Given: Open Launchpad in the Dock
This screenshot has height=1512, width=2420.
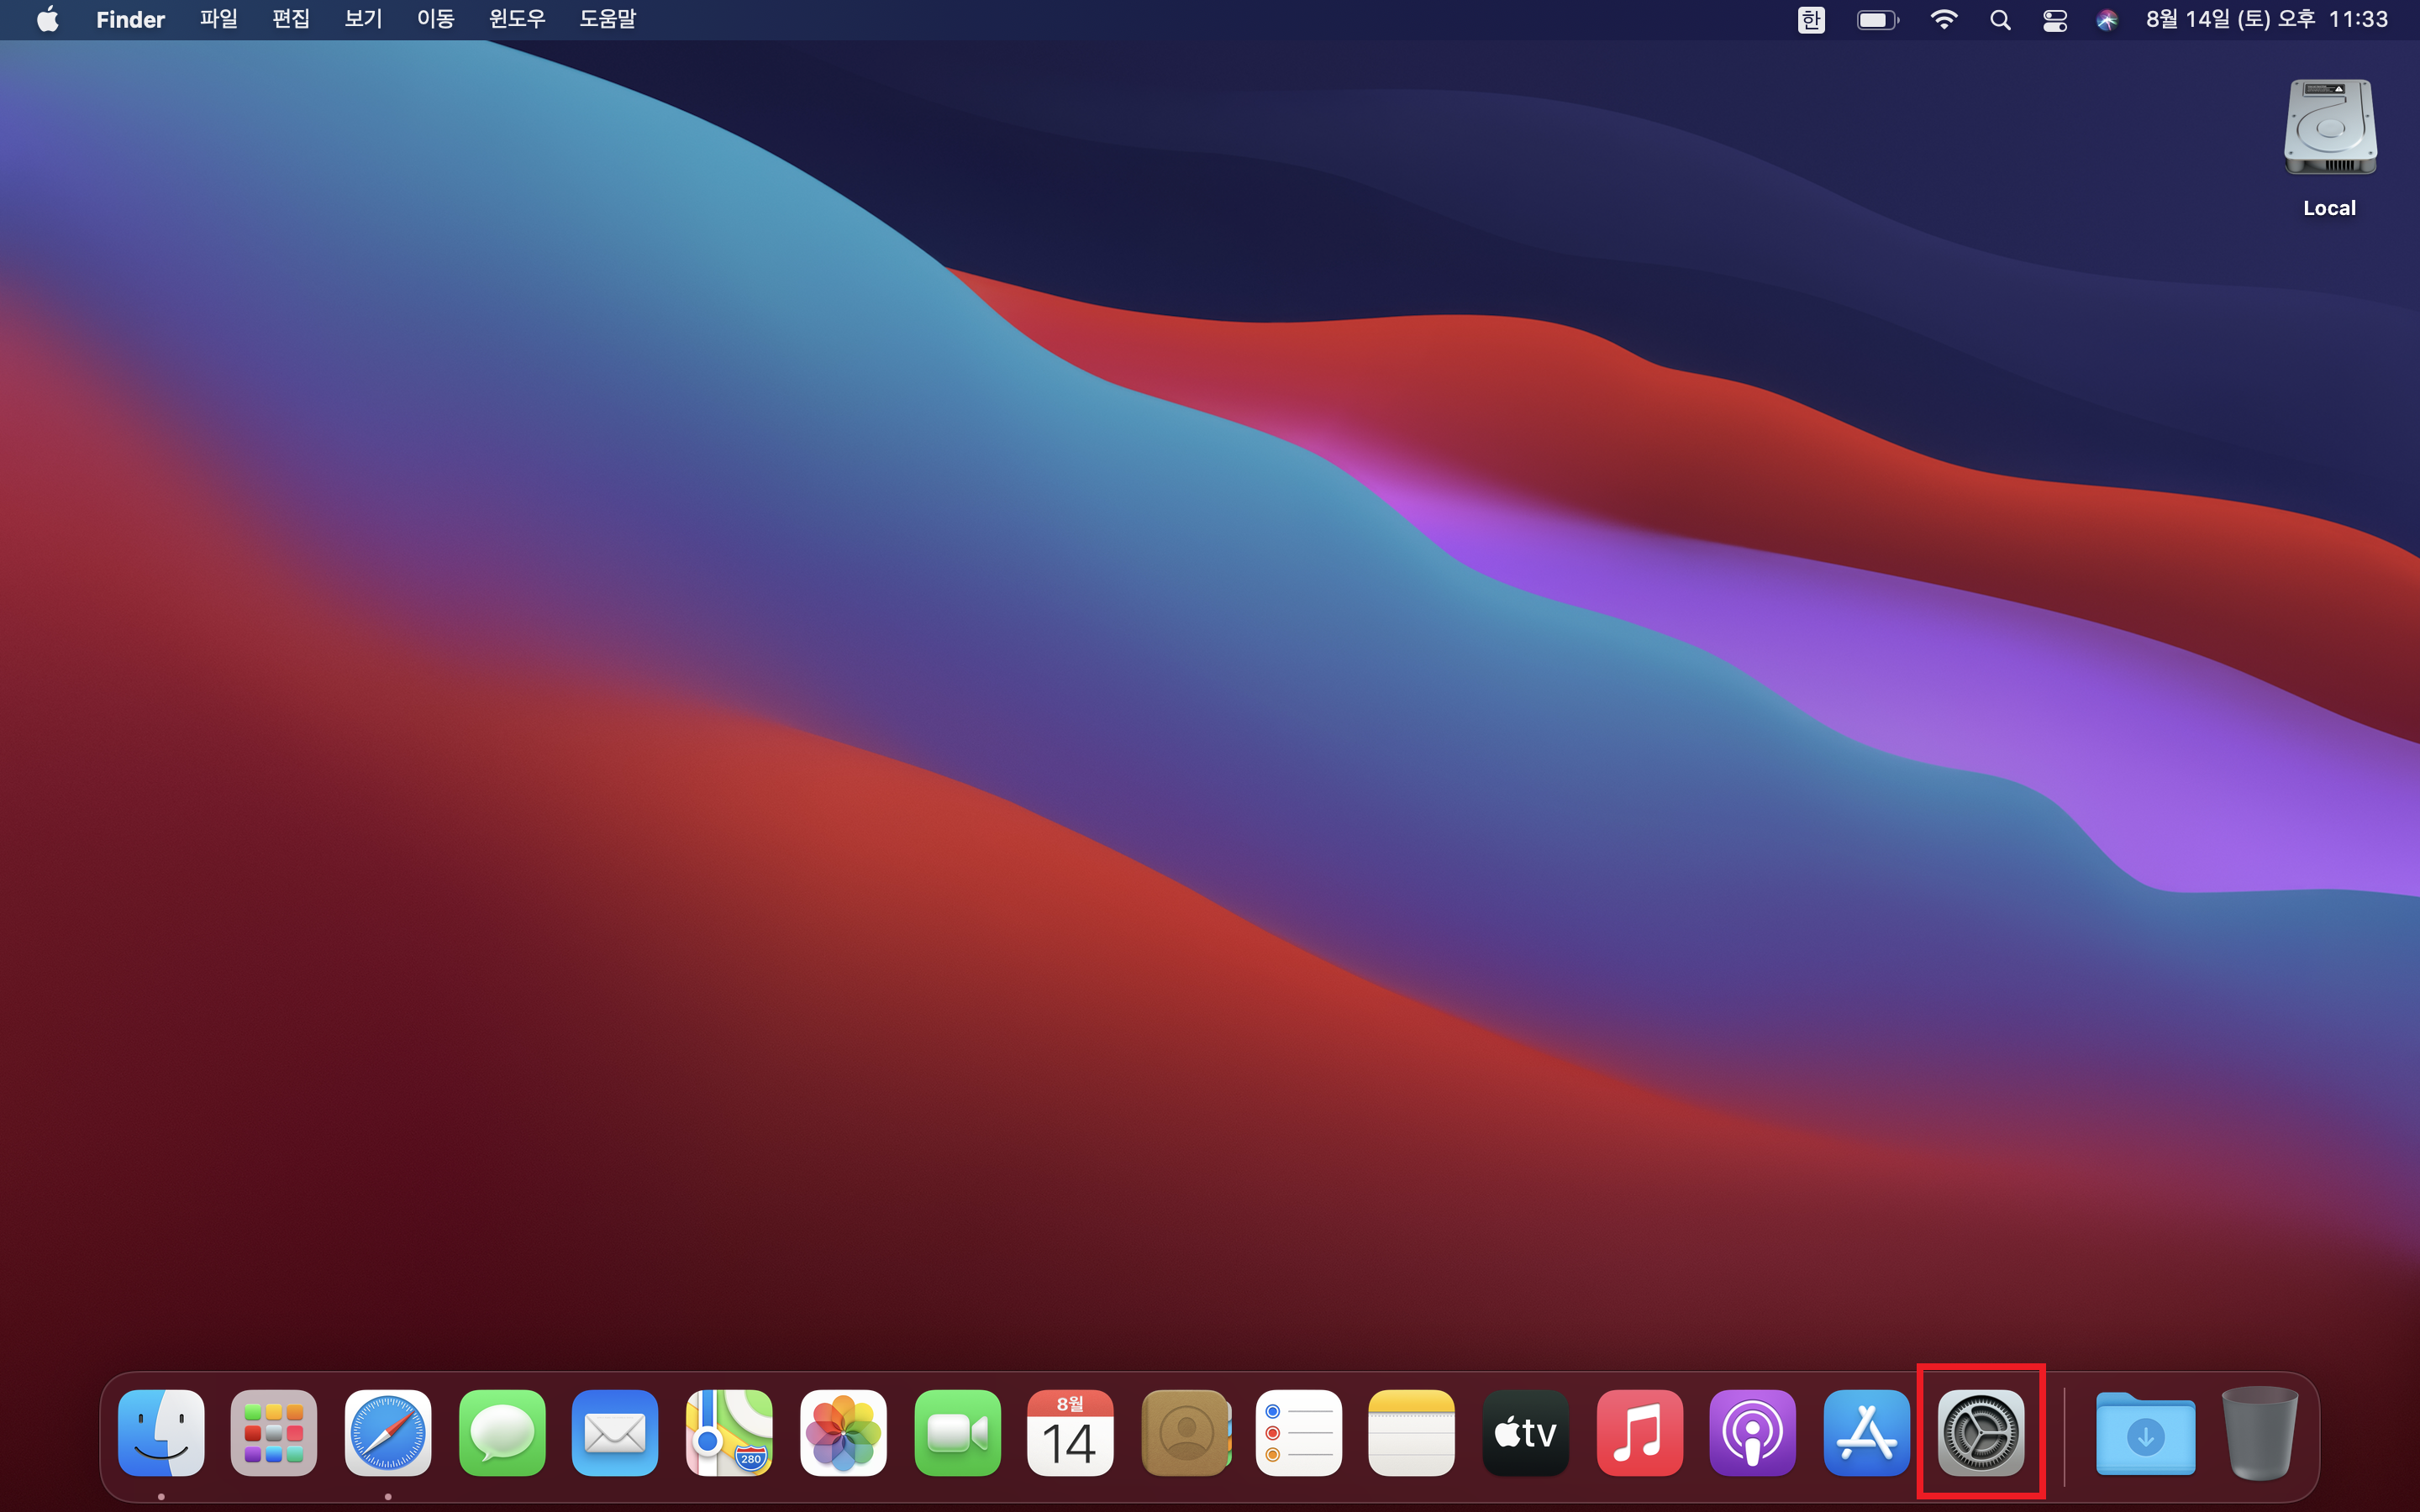Looking at the screenshot, I should (x=274, y=1432).
